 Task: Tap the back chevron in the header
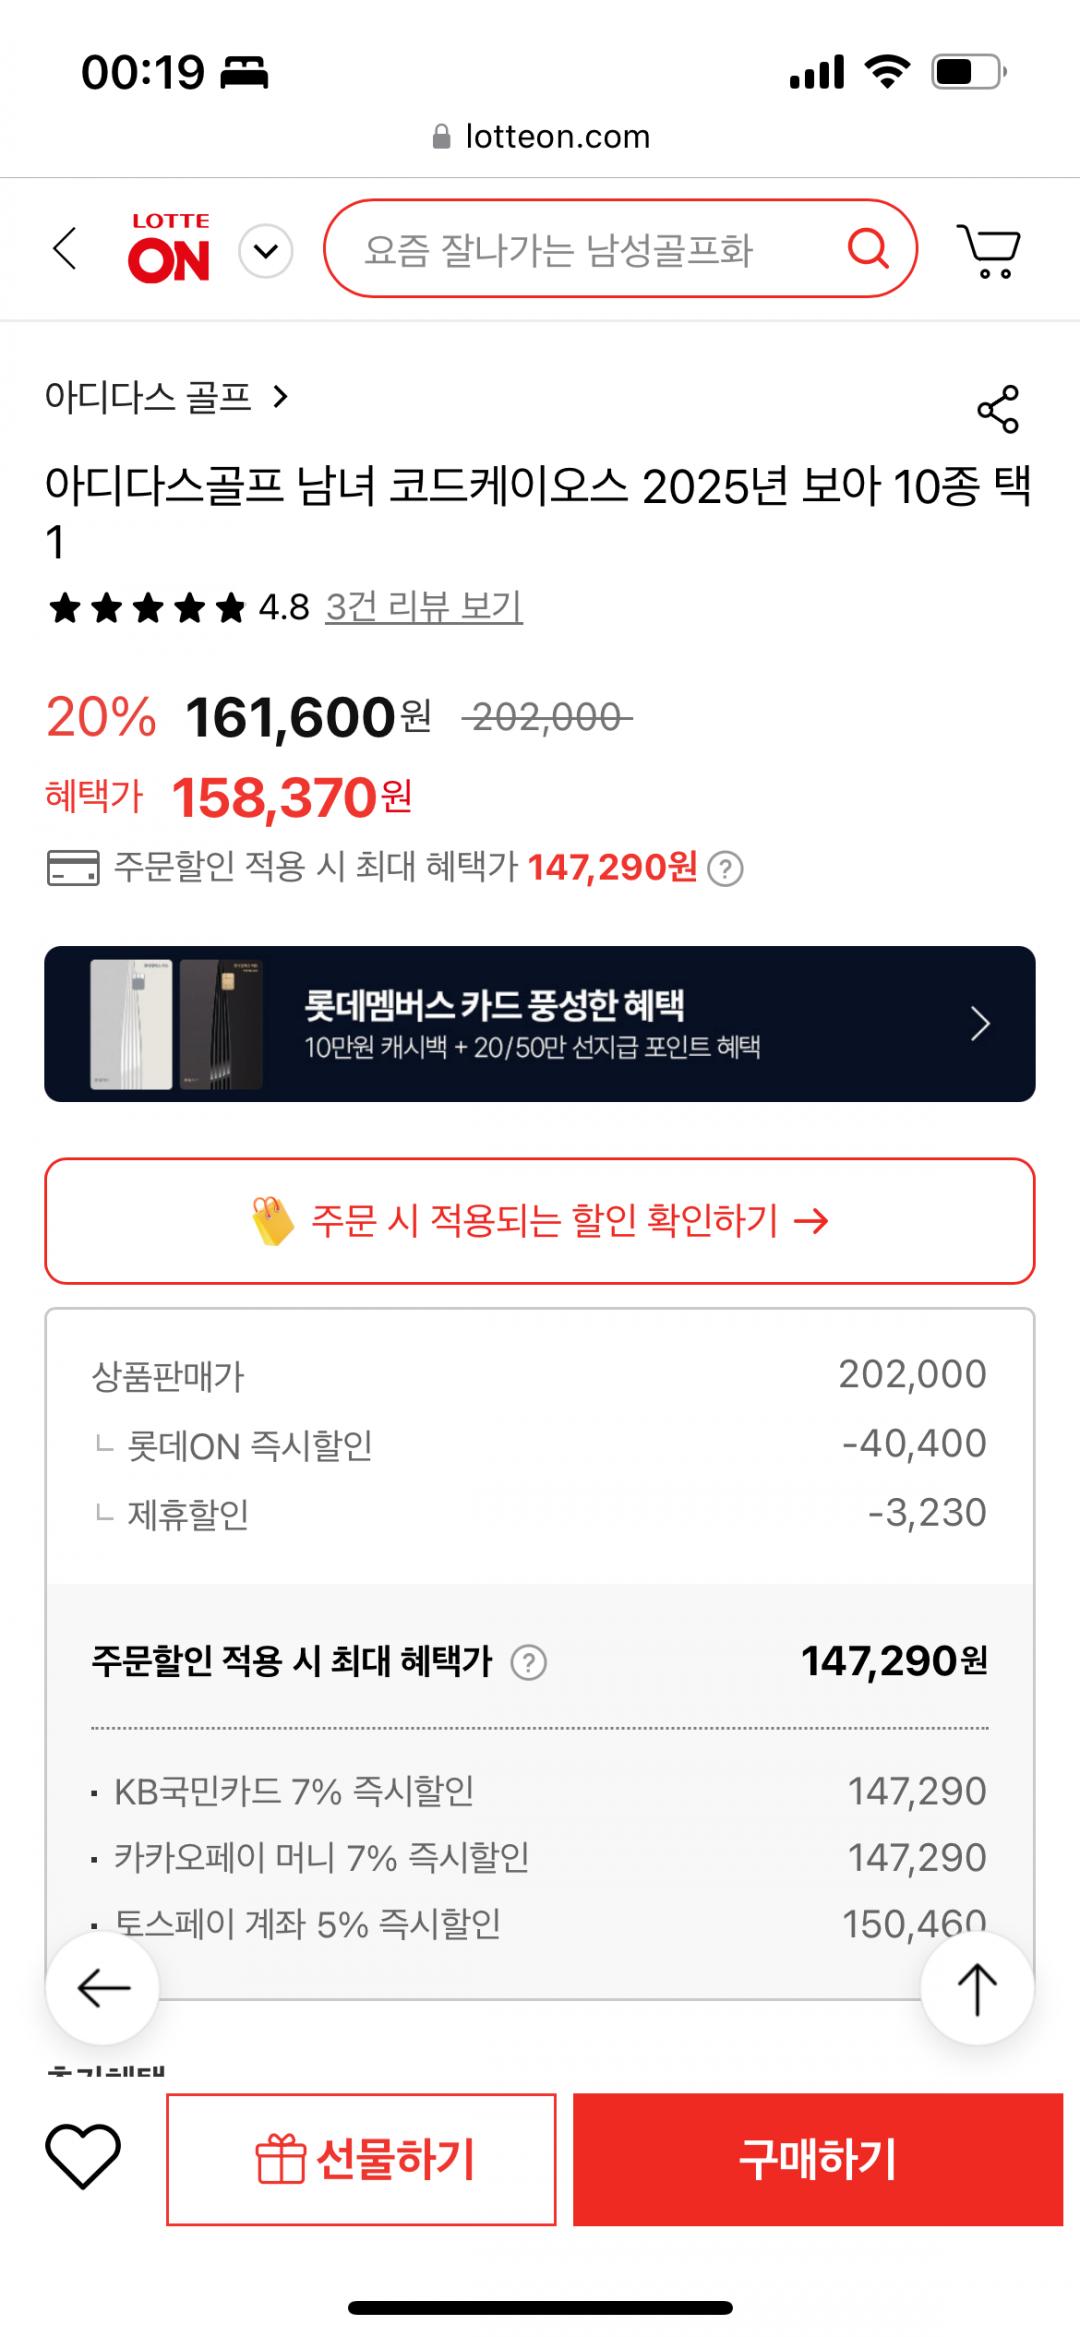click(x=65, y=249)
